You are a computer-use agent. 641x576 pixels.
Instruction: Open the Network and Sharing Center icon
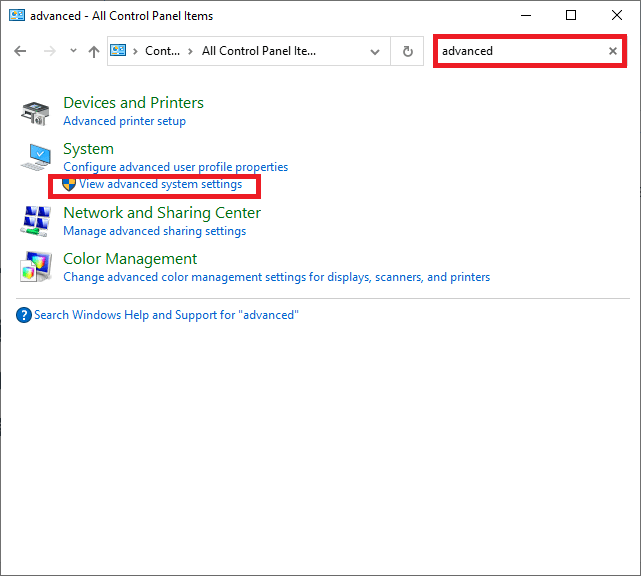[x=36, y=221]
